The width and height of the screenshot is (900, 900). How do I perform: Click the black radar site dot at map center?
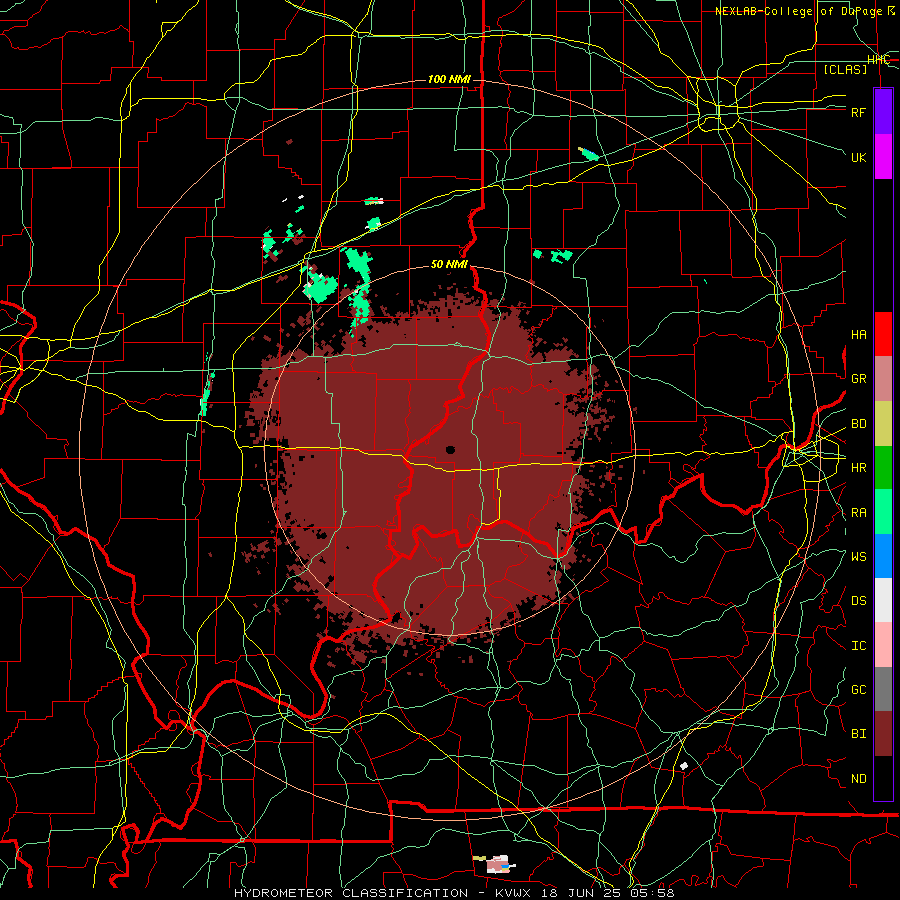point(450,450)
